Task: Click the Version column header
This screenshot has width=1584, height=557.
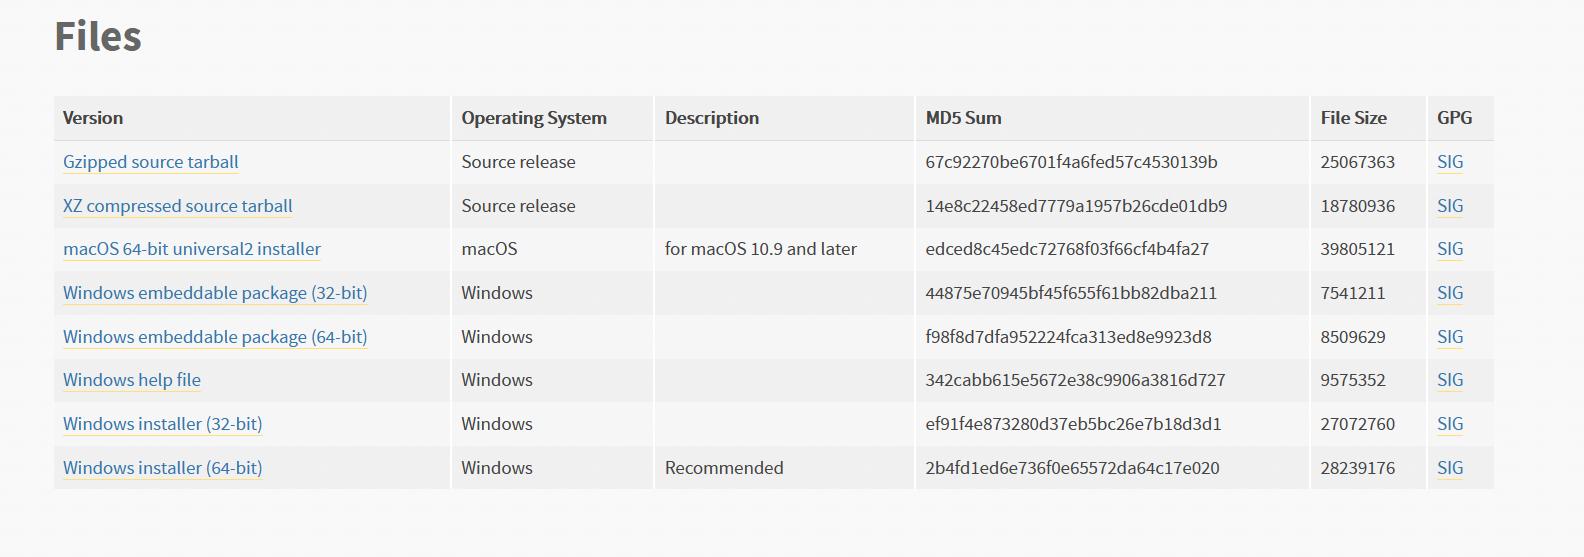Action: click(93, 118)
